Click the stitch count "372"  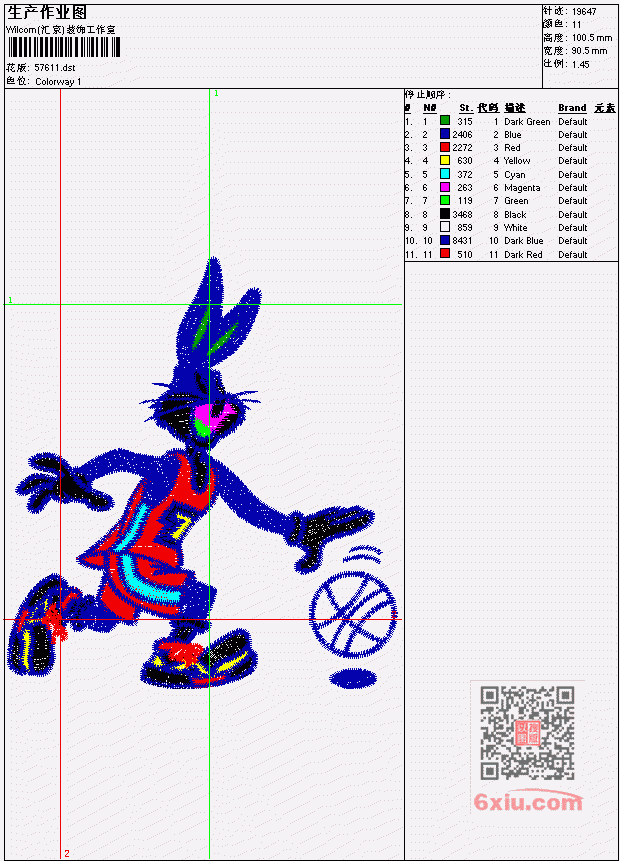pyautogui.click(x=465, y=175)
